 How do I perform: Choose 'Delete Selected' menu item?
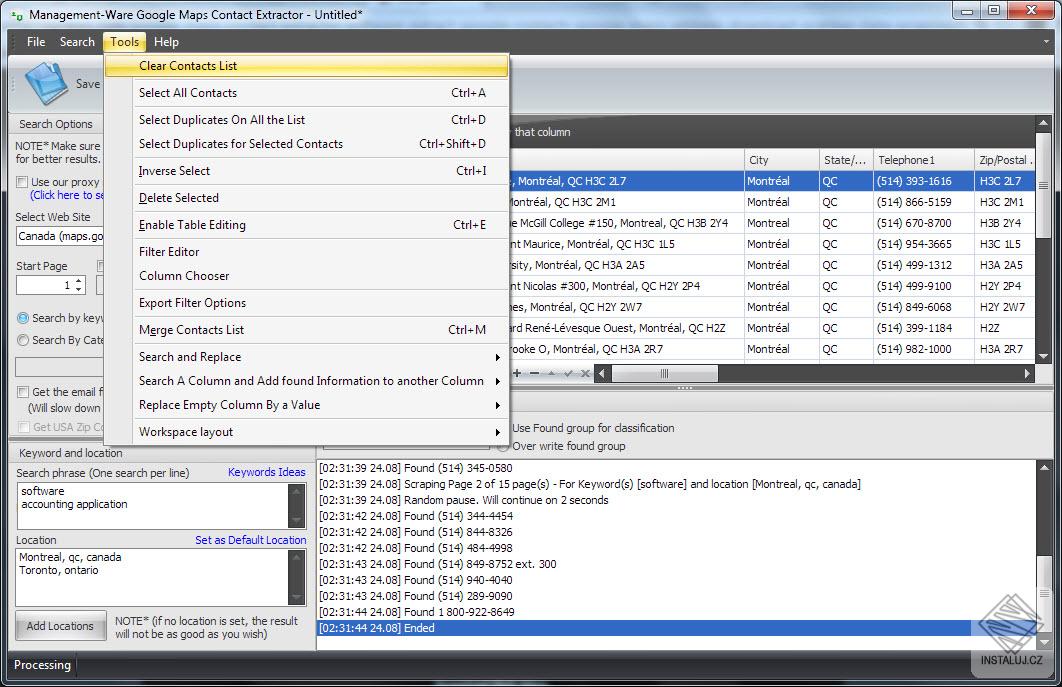click(x=306, y=198)
